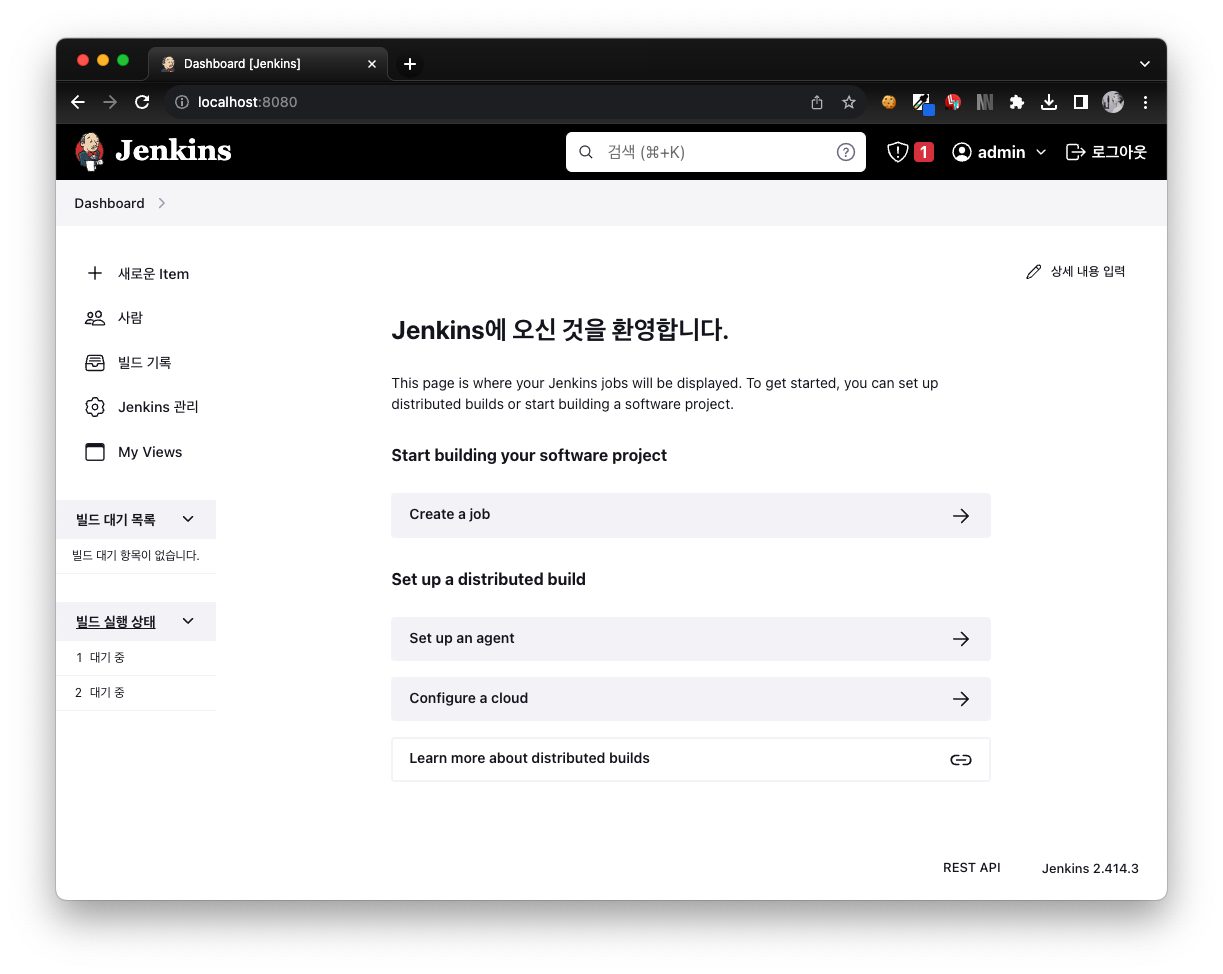Click arrow on Create a job
This screenshot has width=1223, height=974.
pos(961,516)
